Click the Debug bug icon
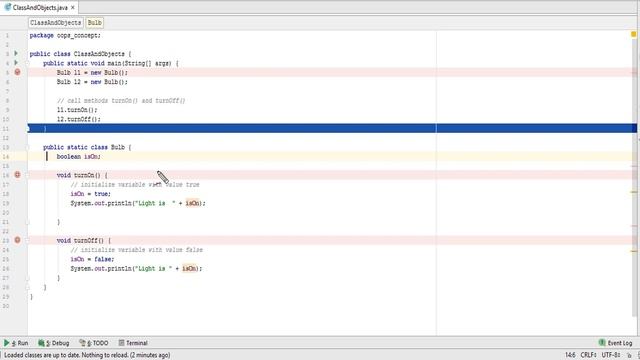 click(41, 343)
